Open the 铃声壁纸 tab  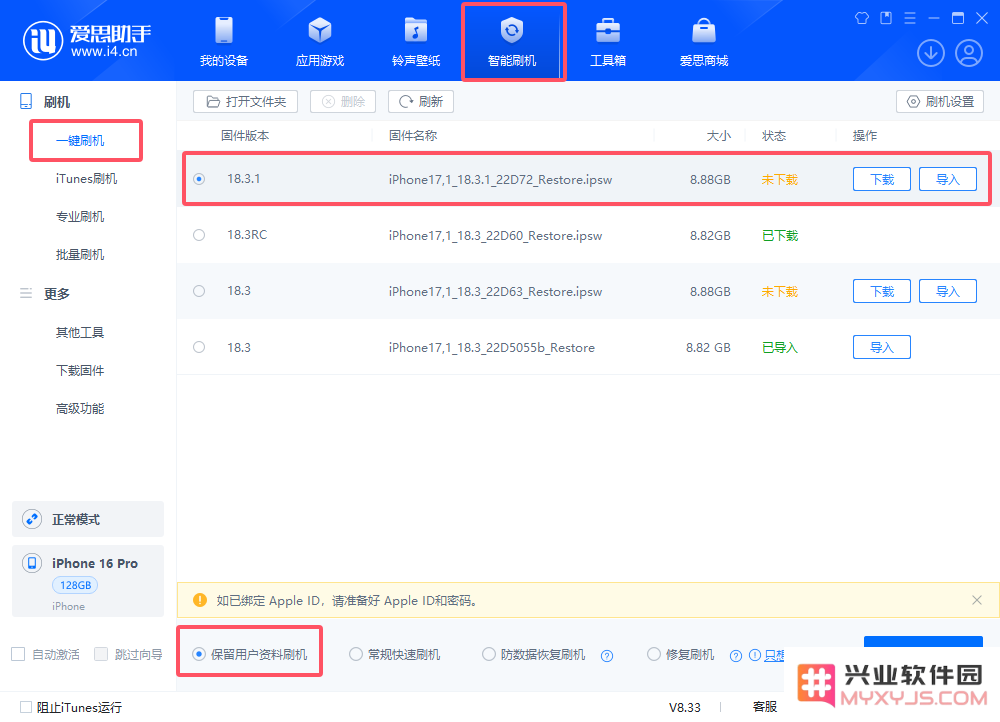click(416, 41)
